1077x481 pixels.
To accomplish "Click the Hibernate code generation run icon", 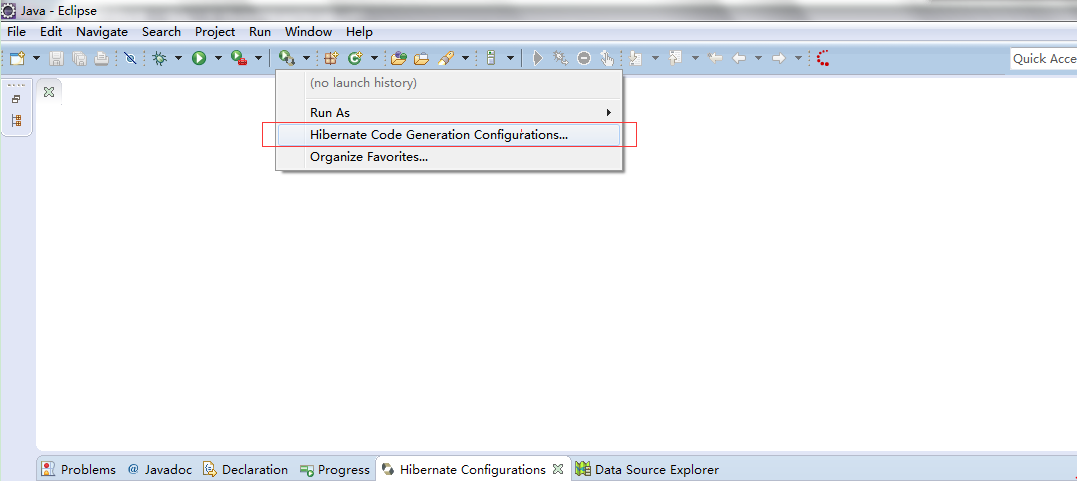I will click(287, 58).
